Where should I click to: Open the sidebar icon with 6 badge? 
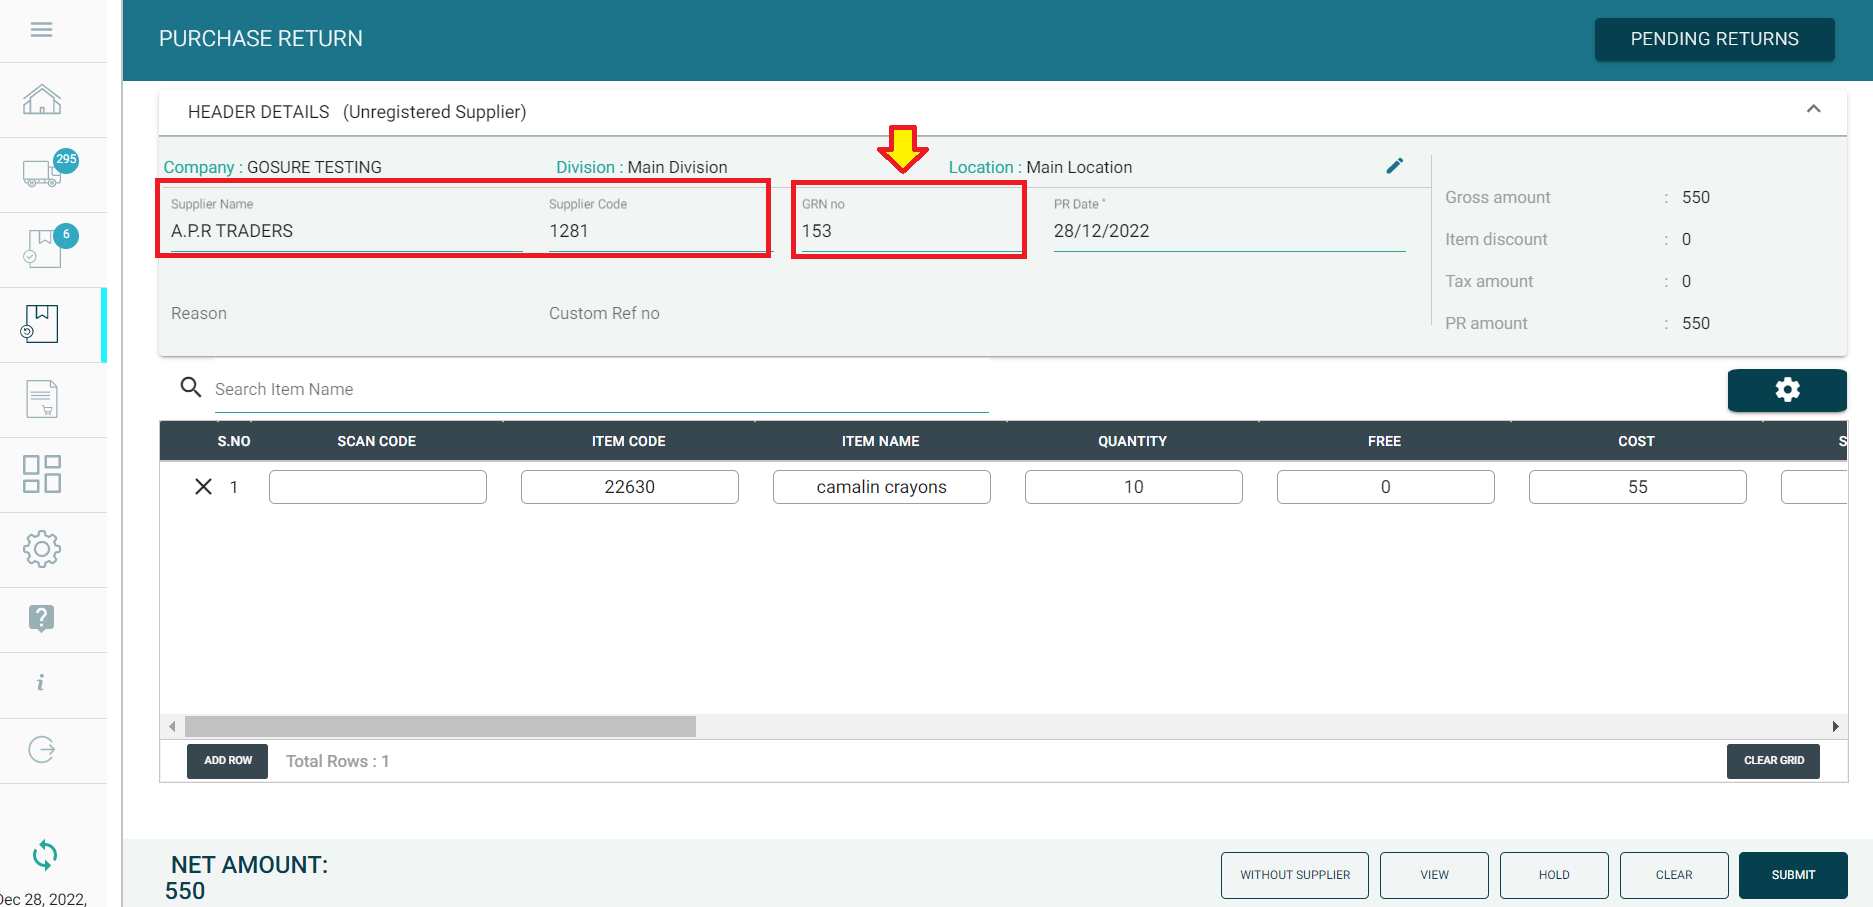point(49,246)
